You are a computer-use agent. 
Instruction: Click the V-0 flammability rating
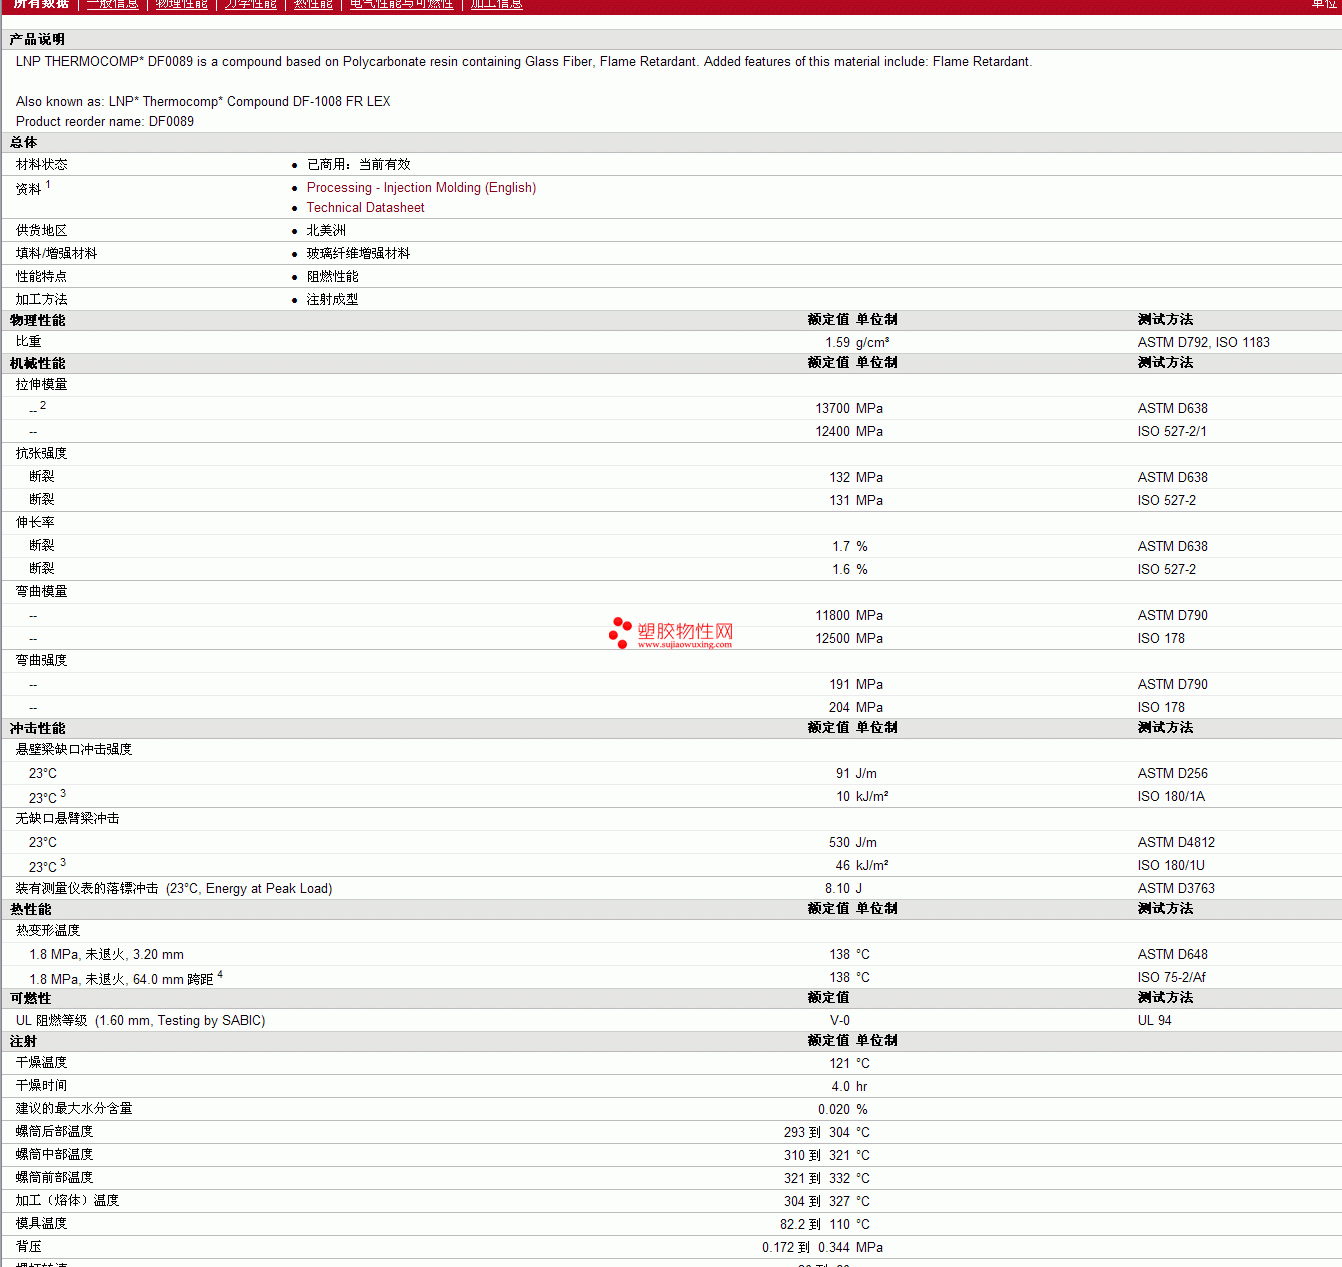840,1020
